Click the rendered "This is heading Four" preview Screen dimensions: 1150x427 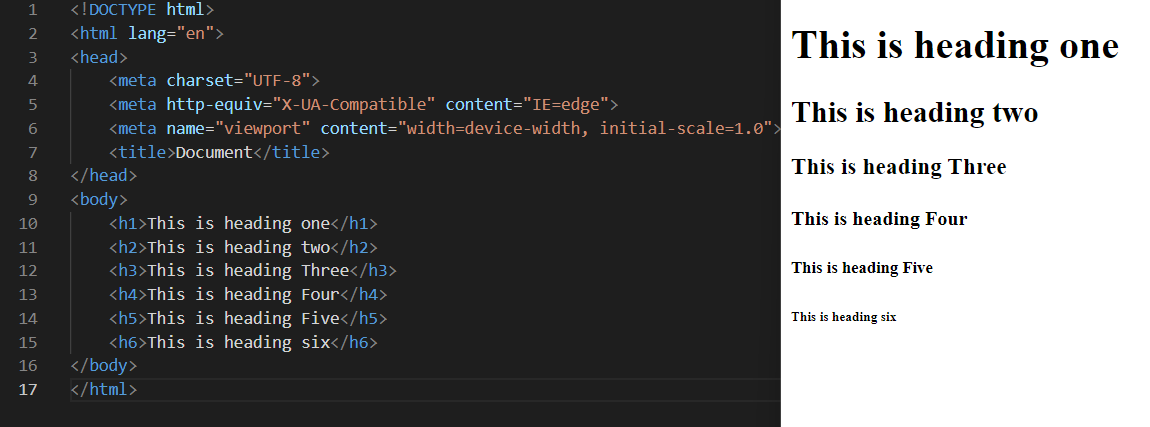[879, 219]
